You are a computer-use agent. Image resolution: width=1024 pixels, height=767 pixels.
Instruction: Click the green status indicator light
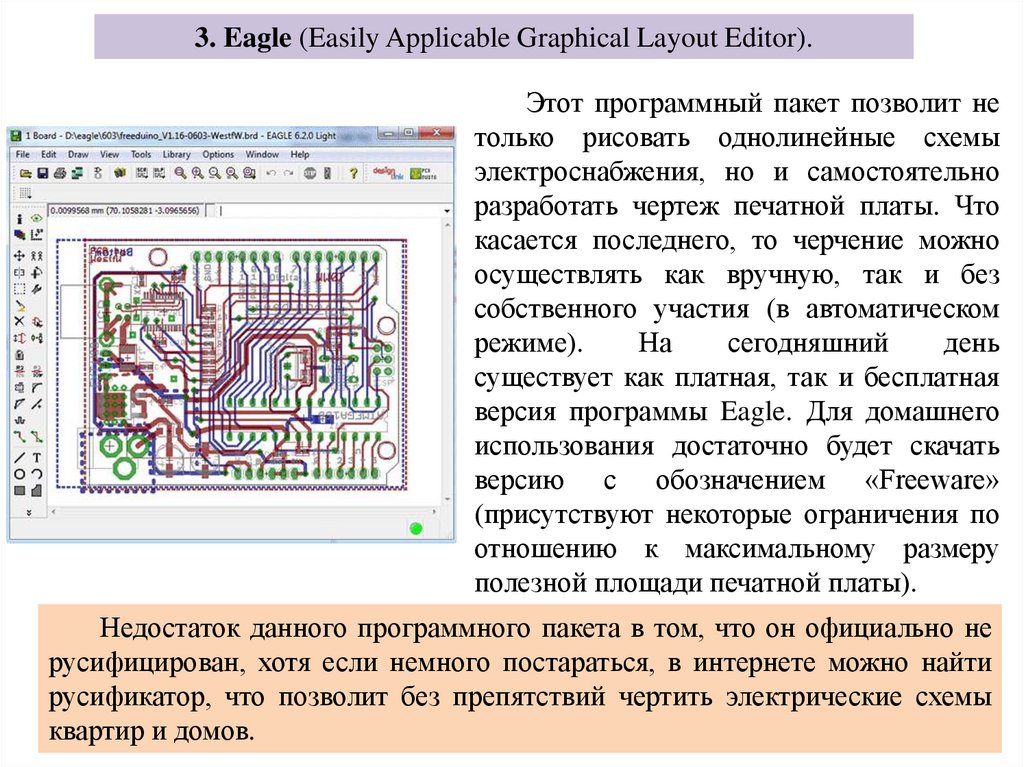(x=415, y=528)
